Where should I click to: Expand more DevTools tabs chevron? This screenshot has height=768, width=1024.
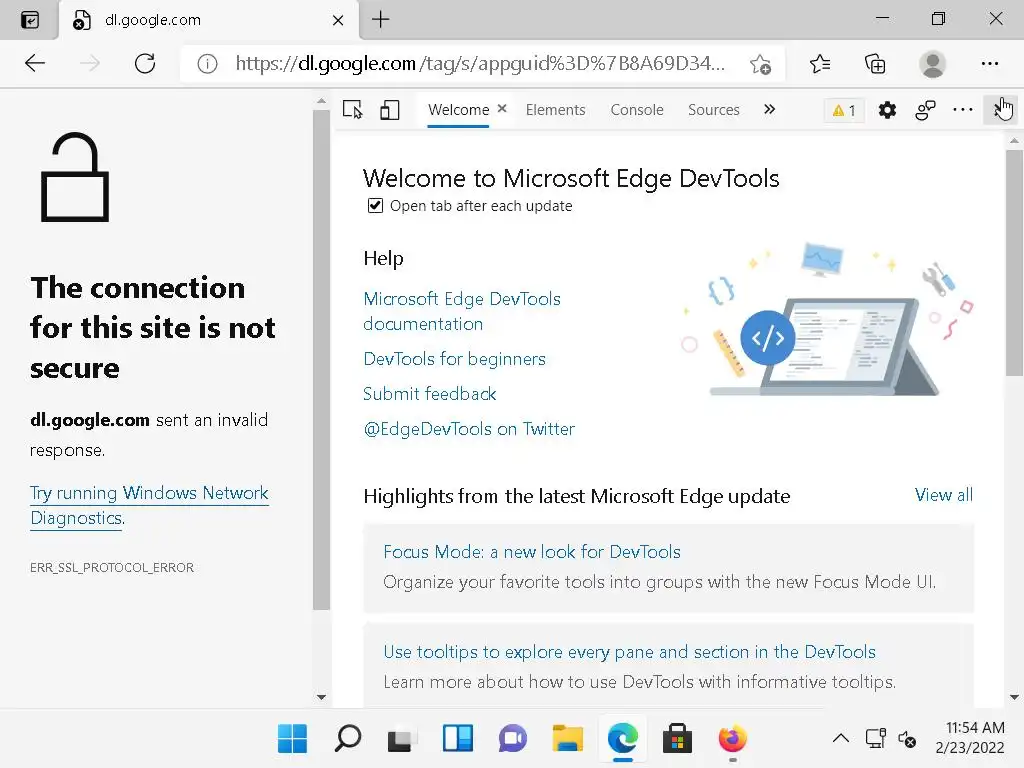click(x=769, y=109)
